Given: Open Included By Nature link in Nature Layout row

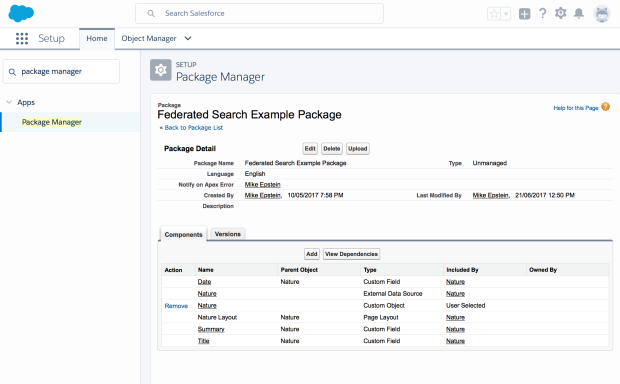Looking at the screenshot, I should point(456,318).
